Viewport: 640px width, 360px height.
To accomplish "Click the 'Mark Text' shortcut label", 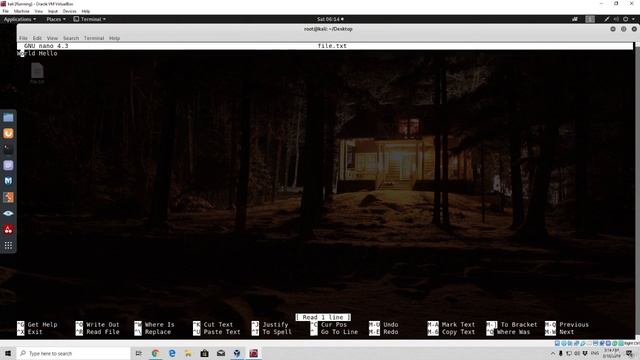I will pos(458,325).
